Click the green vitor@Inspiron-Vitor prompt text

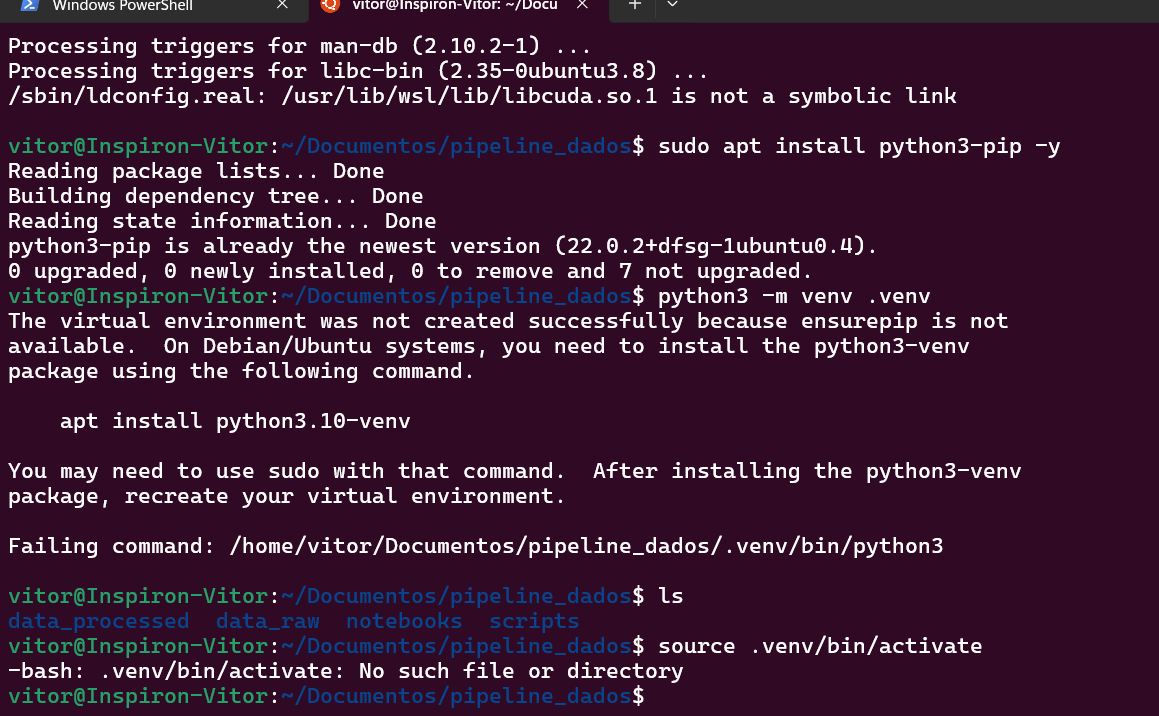tap(135, 695)
